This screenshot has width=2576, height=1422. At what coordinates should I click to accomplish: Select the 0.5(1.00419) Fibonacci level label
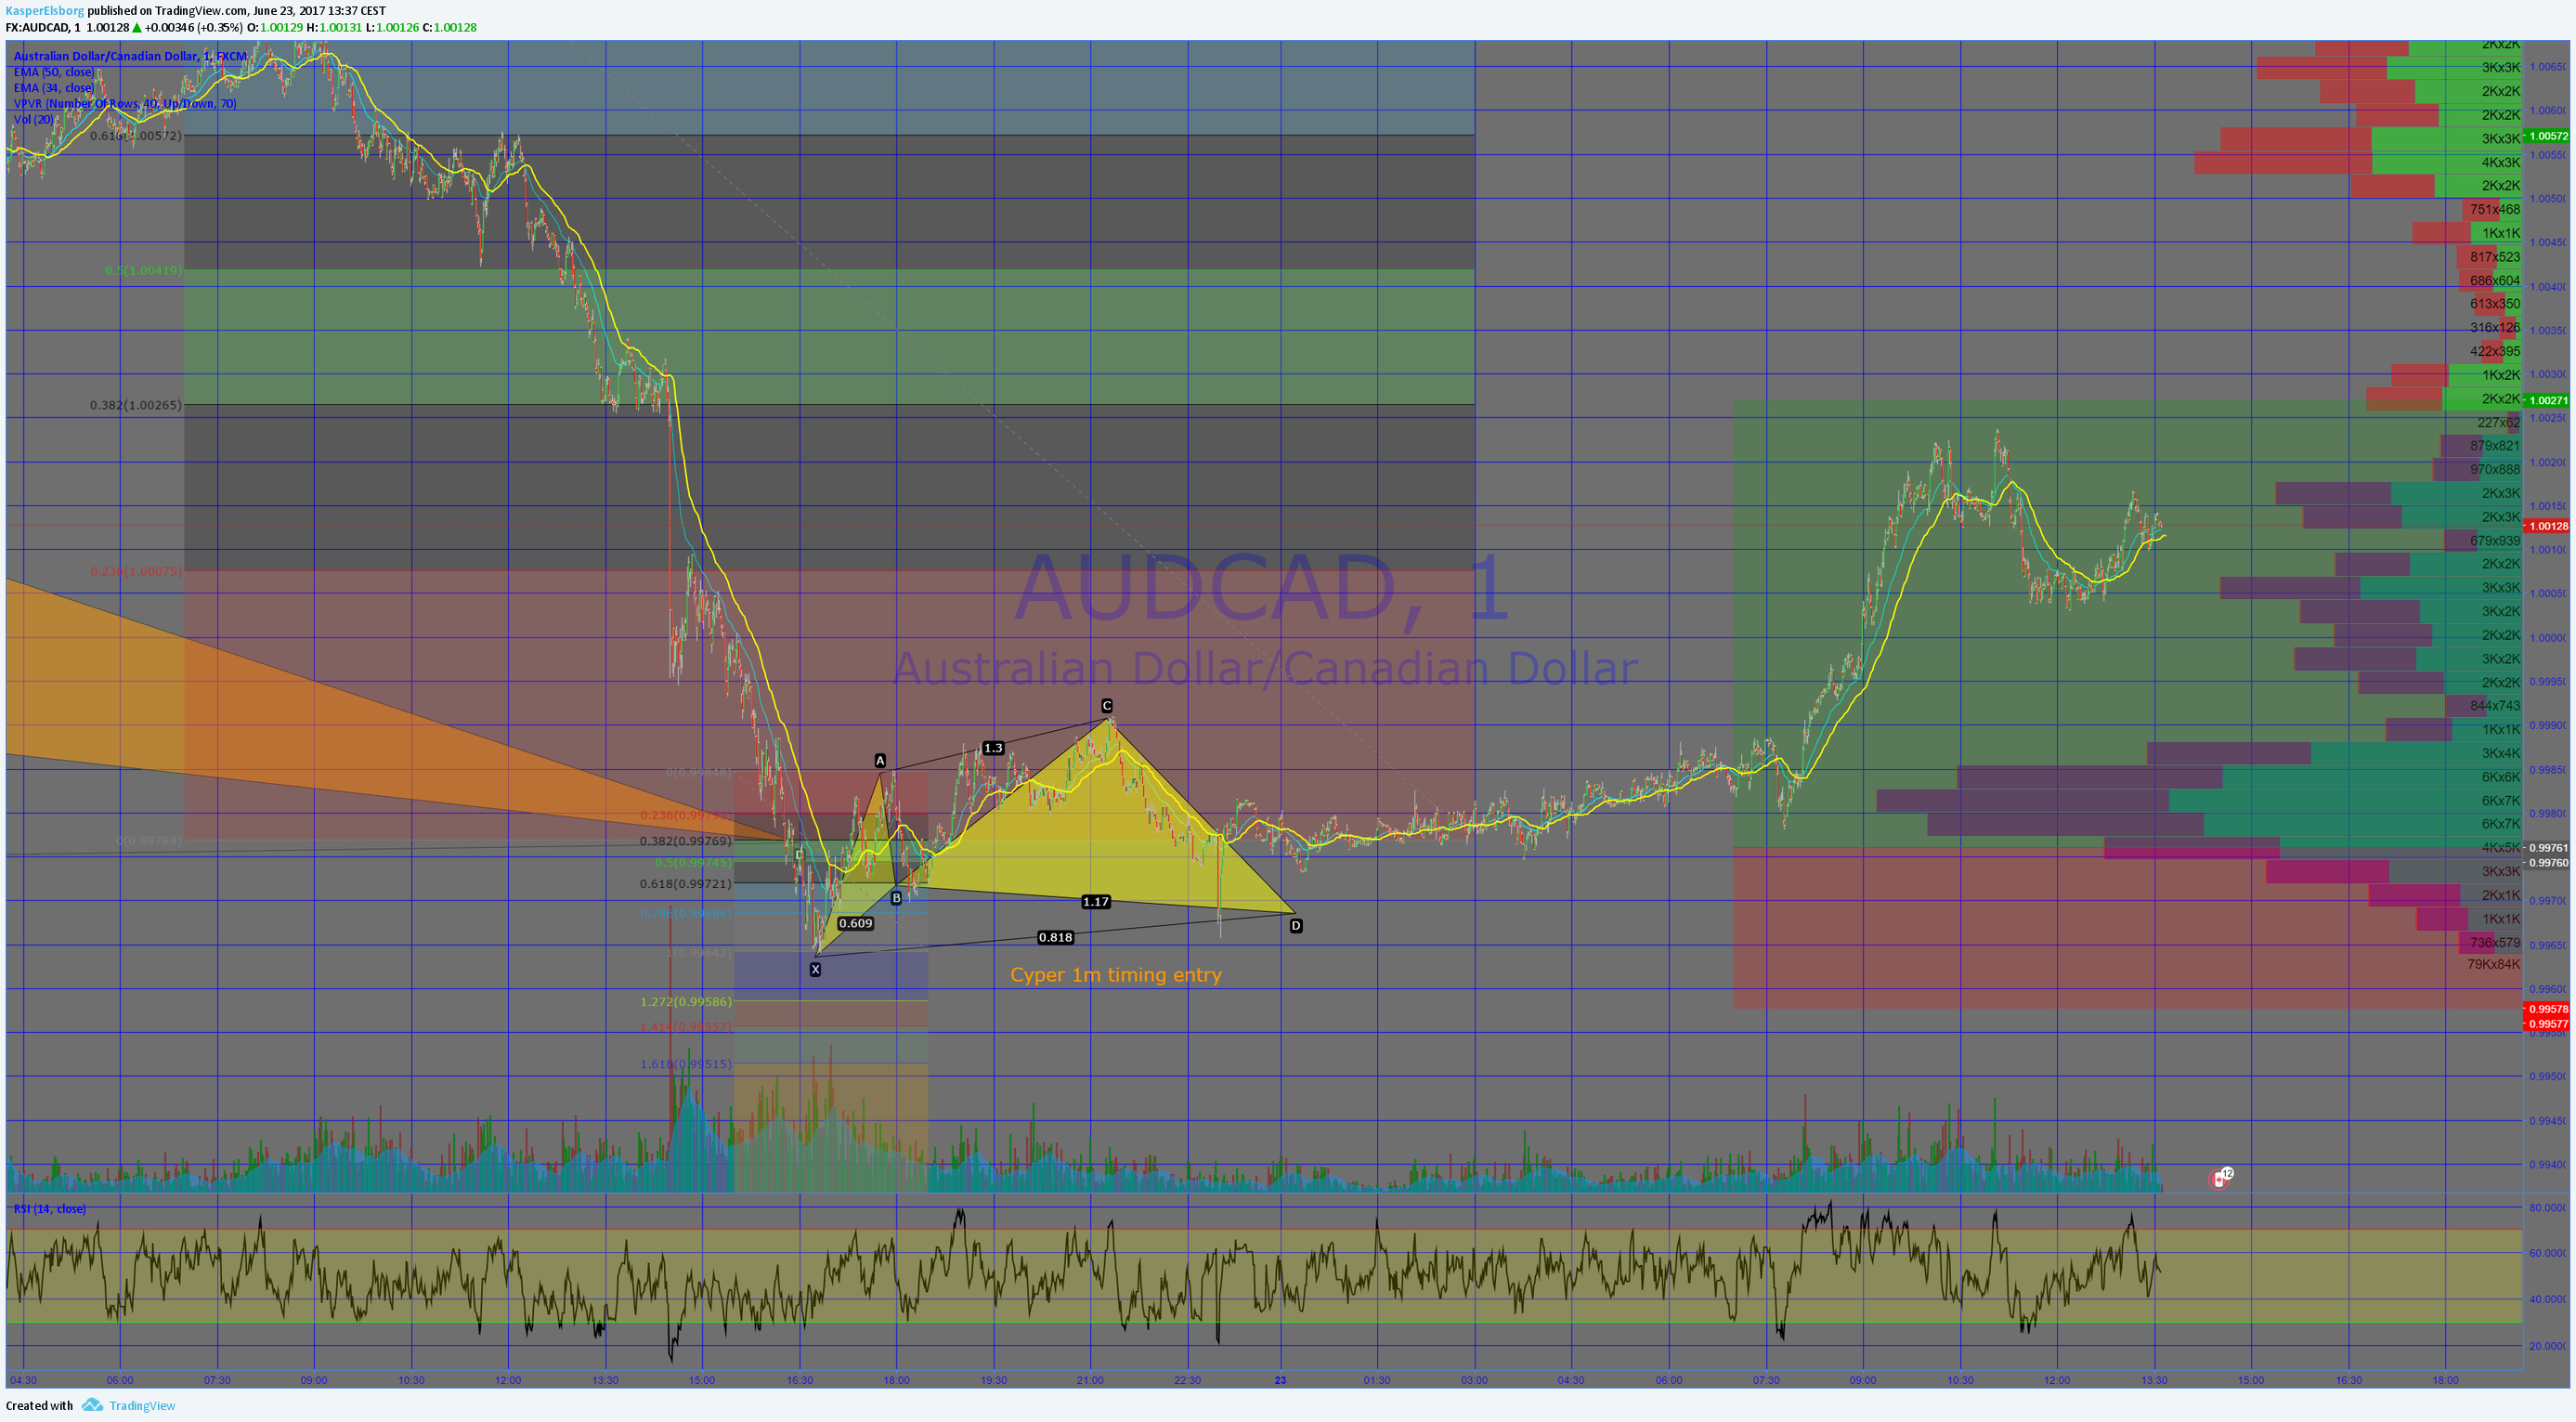point(144,271)
